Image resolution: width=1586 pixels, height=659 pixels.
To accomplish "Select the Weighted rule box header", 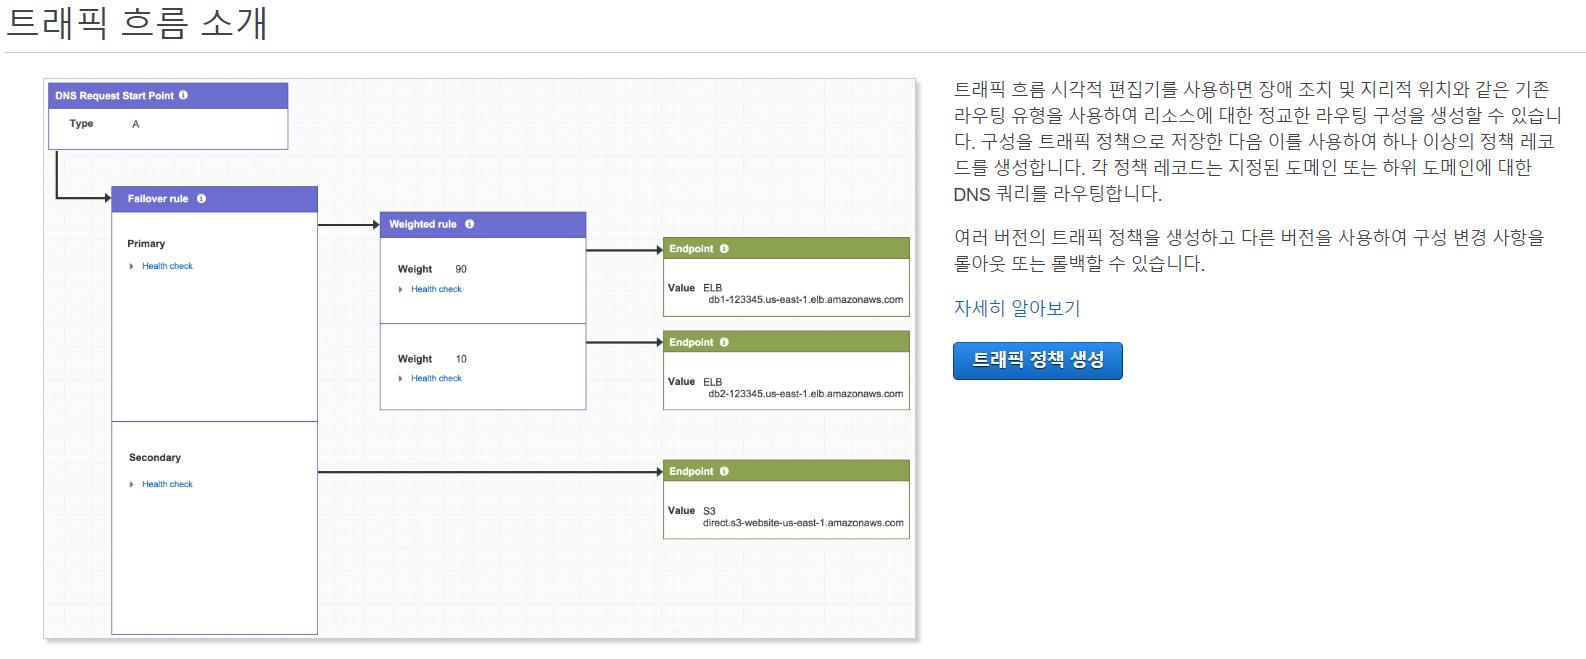I will [483, 224].
